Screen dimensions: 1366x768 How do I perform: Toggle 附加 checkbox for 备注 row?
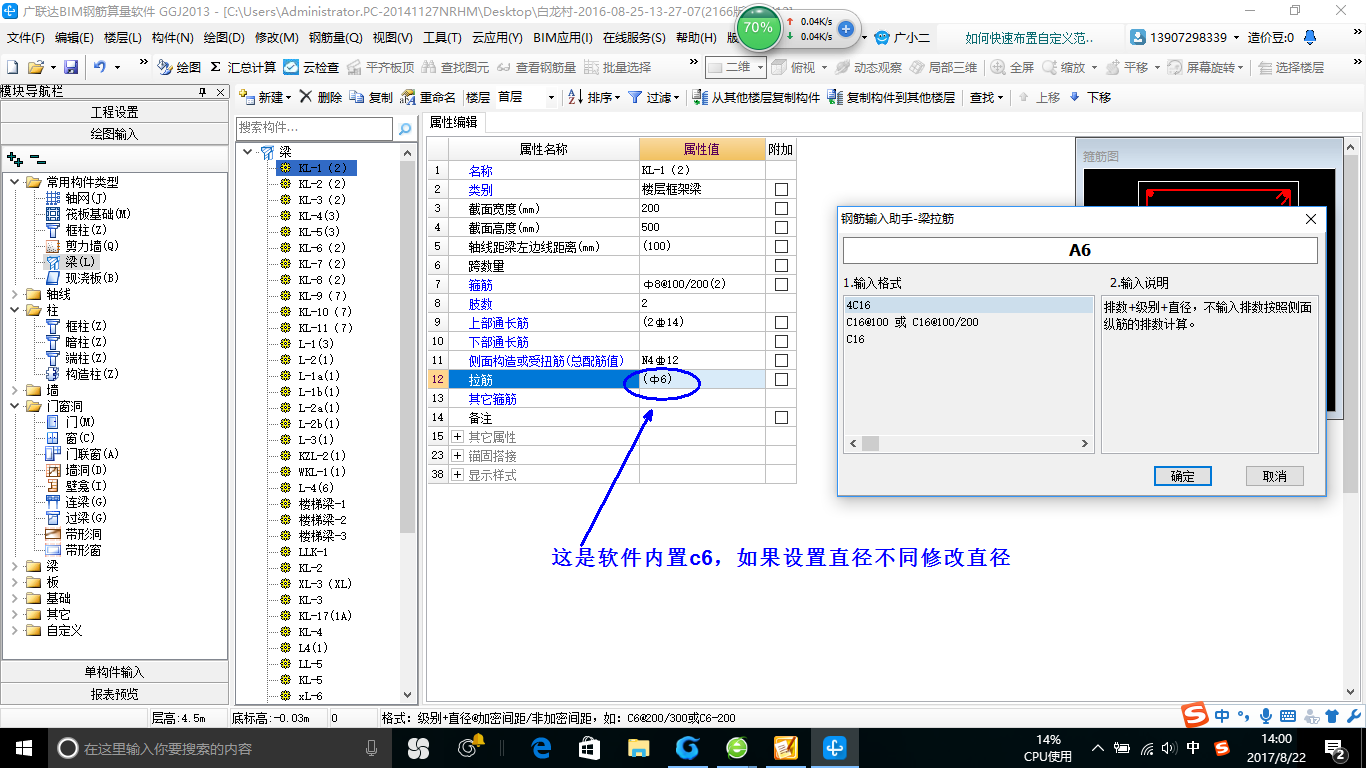[x=781, y=418]
